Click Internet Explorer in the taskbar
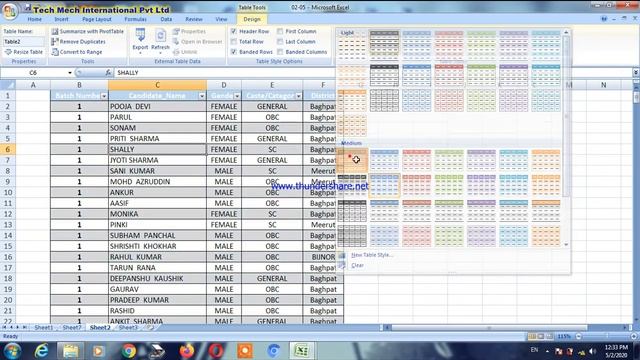Image resolution: width=640 pixels, height=360 pixels. tap(42, 351)
